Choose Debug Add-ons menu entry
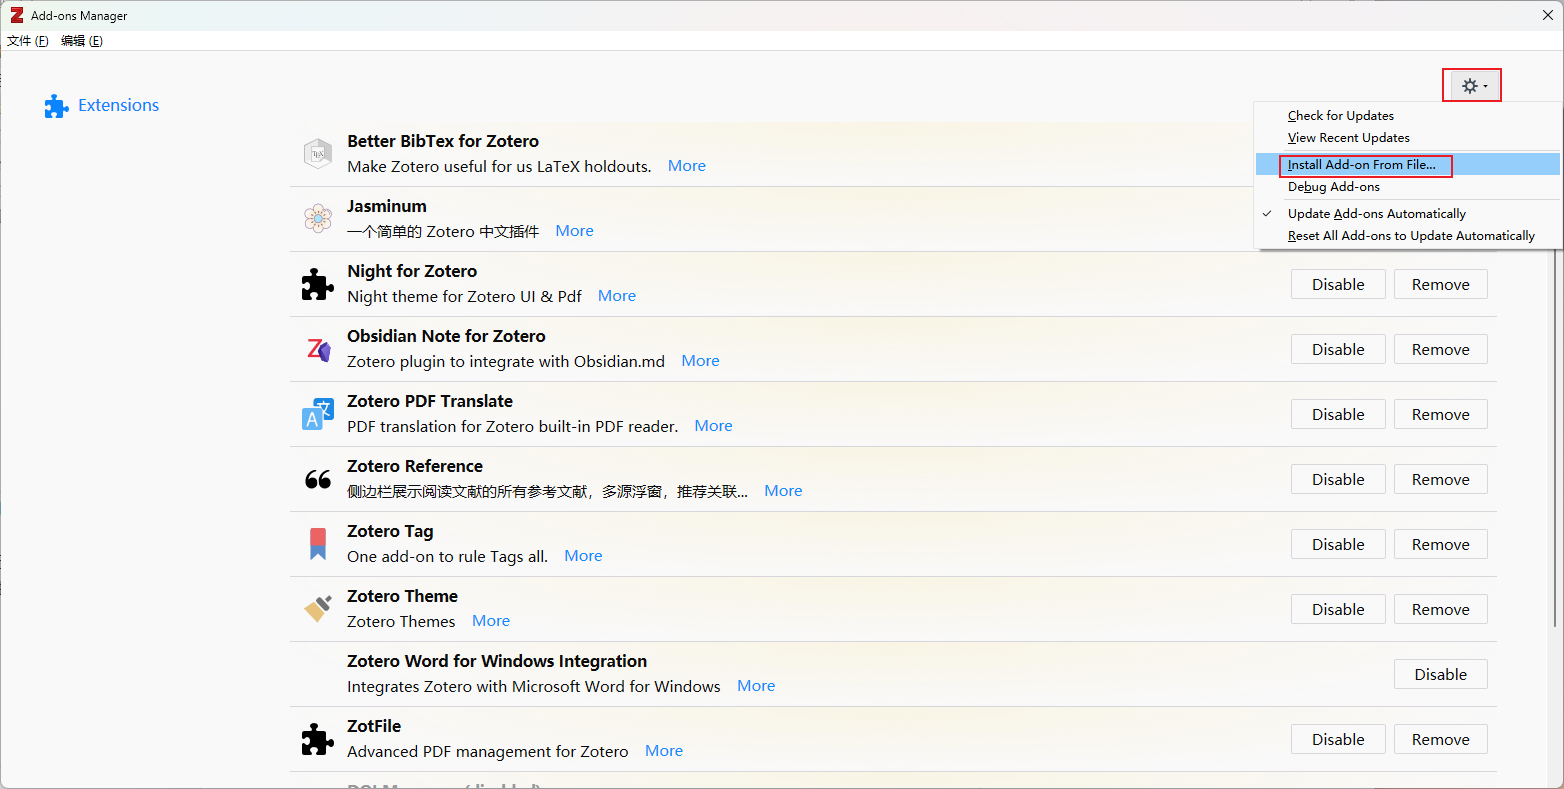Image resolution: width=1564 pixels, height=789 pixels. coord(1408,187)
